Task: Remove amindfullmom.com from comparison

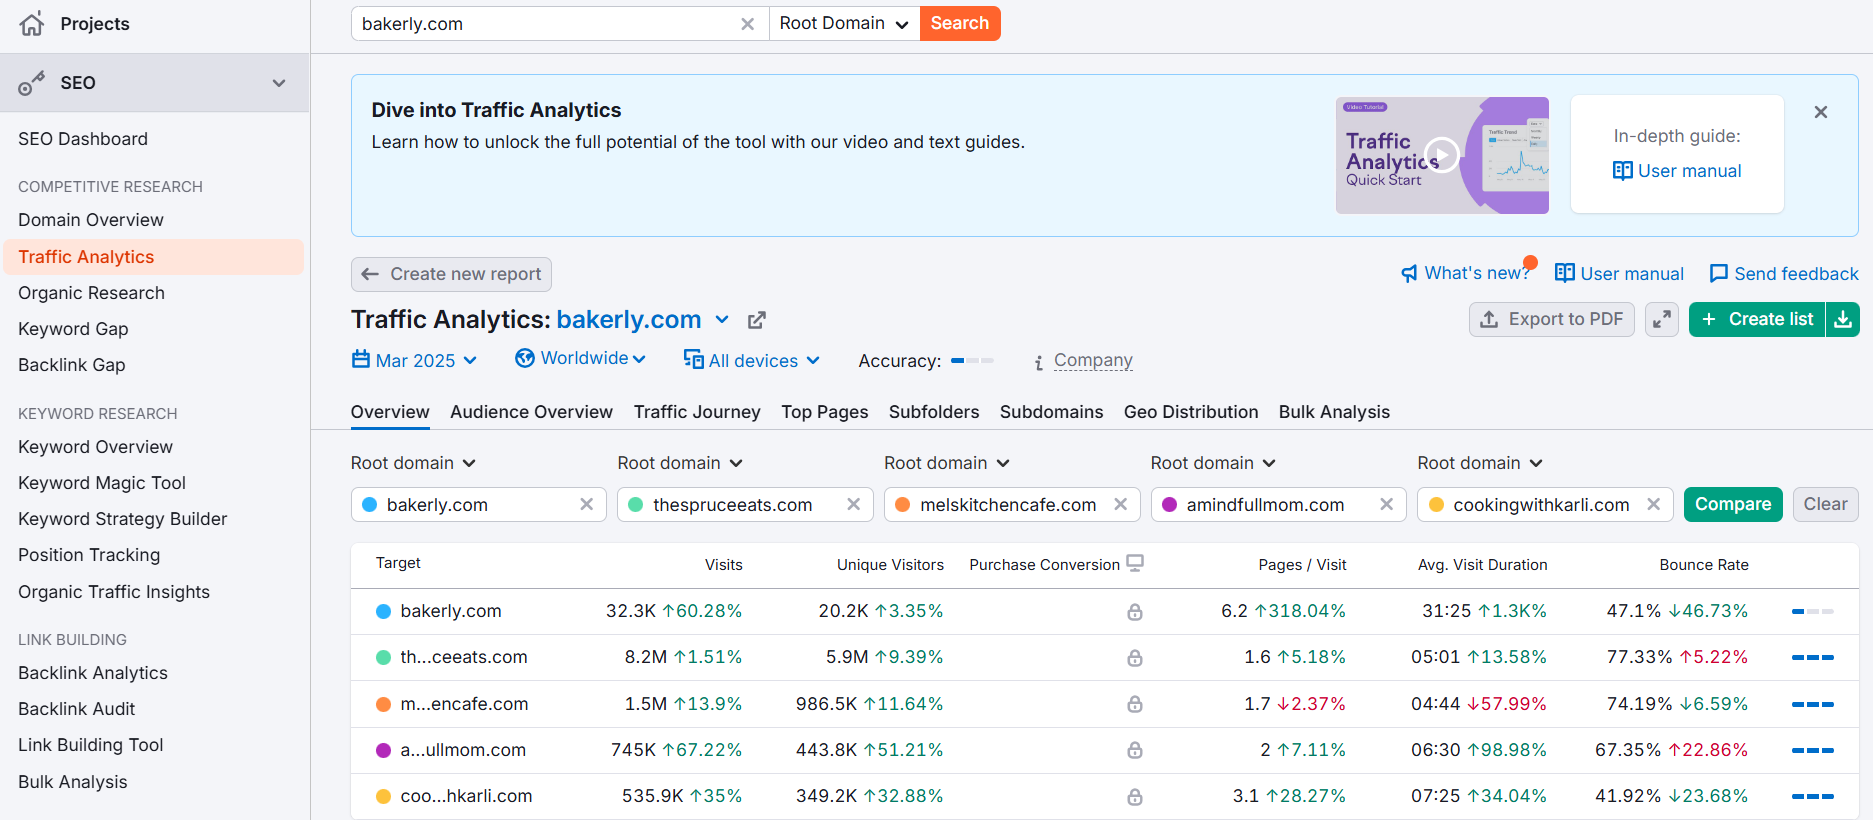Action: tap(1387, 505)
